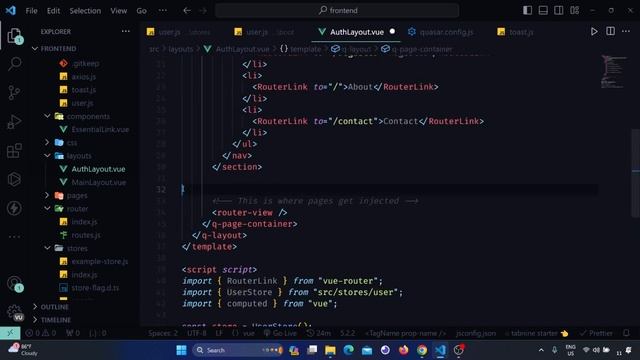Image resolution: width=640 pixels, height=360 pixels.
Task: Open the Thunder Client lightning bolt icon
Action: point(14,208)
